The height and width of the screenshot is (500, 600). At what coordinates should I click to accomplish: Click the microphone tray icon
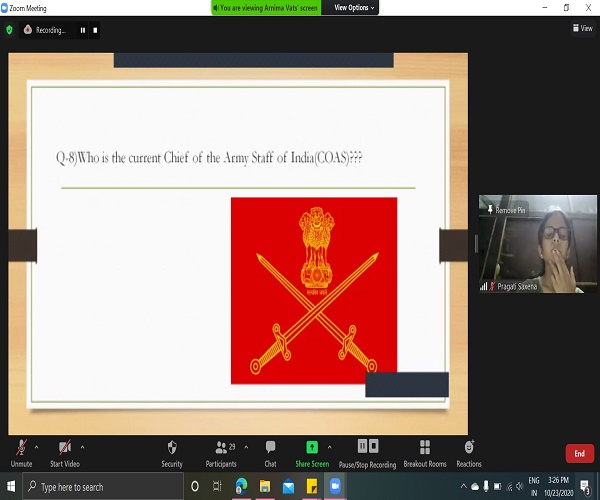486,486
